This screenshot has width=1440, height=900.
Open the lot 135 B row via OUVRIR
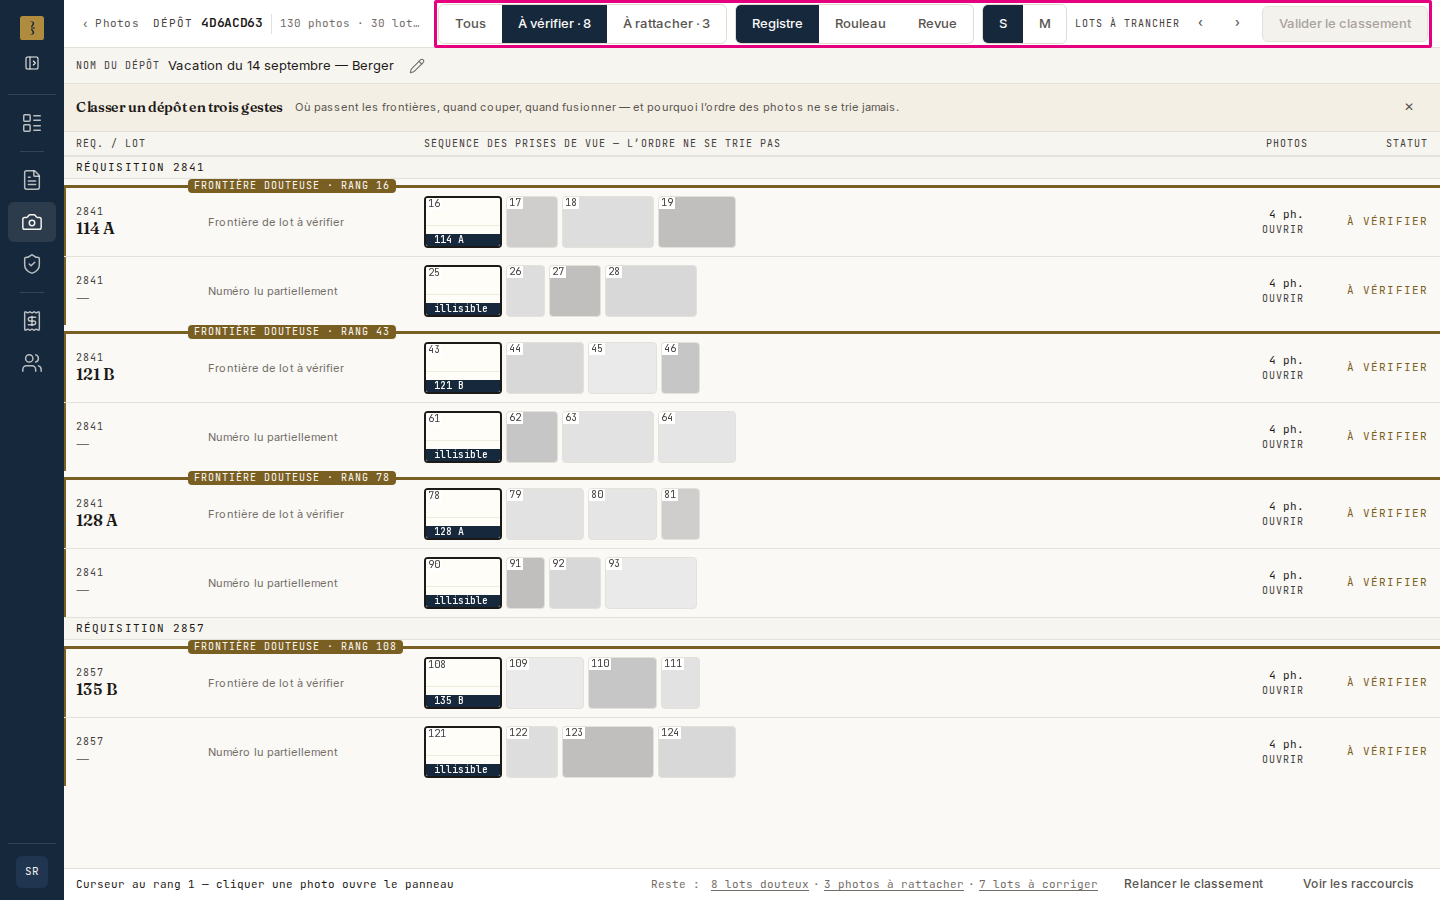click(x=1283, y=691)
